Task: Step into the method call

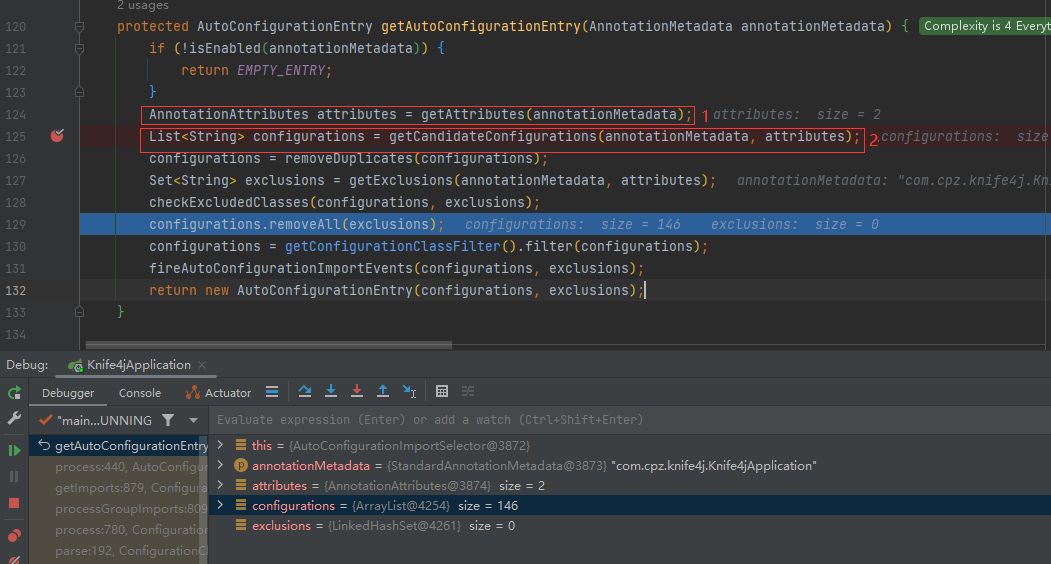Action: (x=331, y=392)
